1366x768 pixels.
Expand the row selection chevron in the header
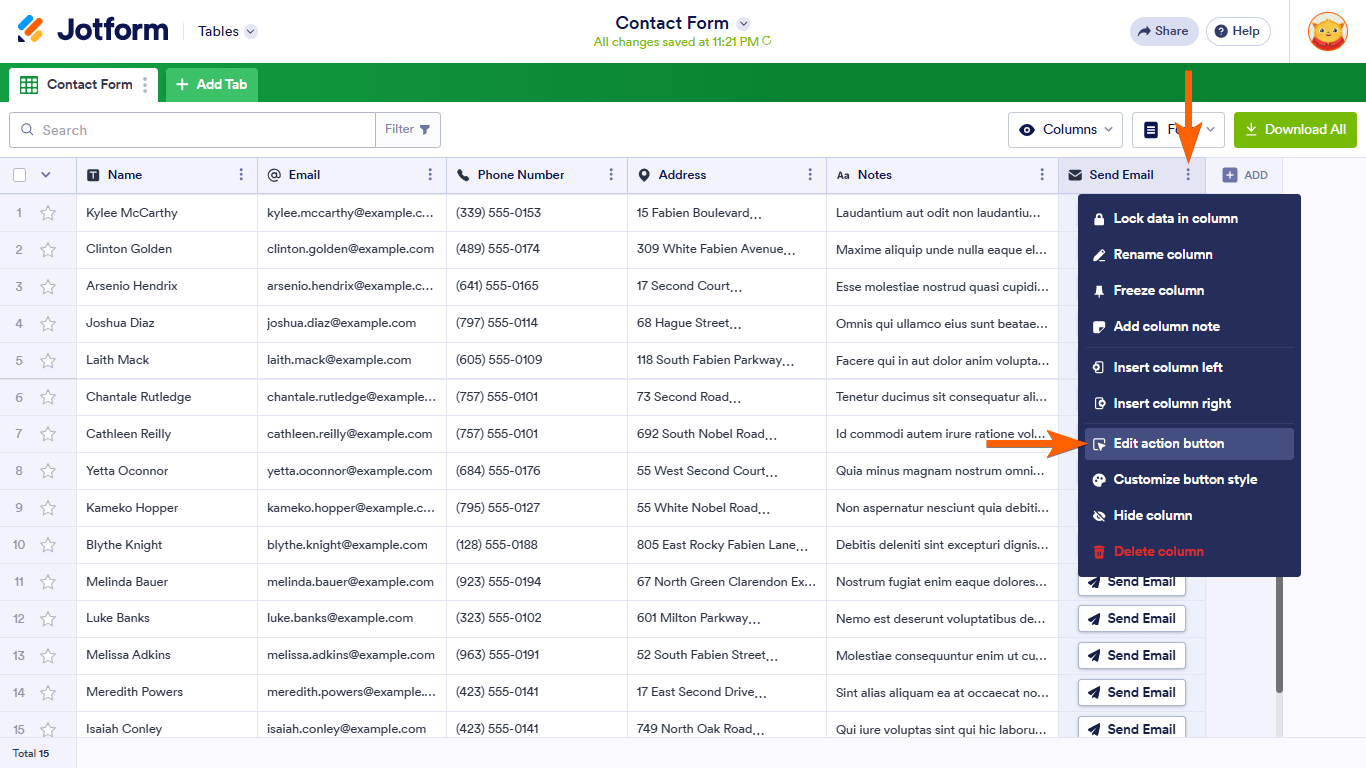tap(45, 175)
